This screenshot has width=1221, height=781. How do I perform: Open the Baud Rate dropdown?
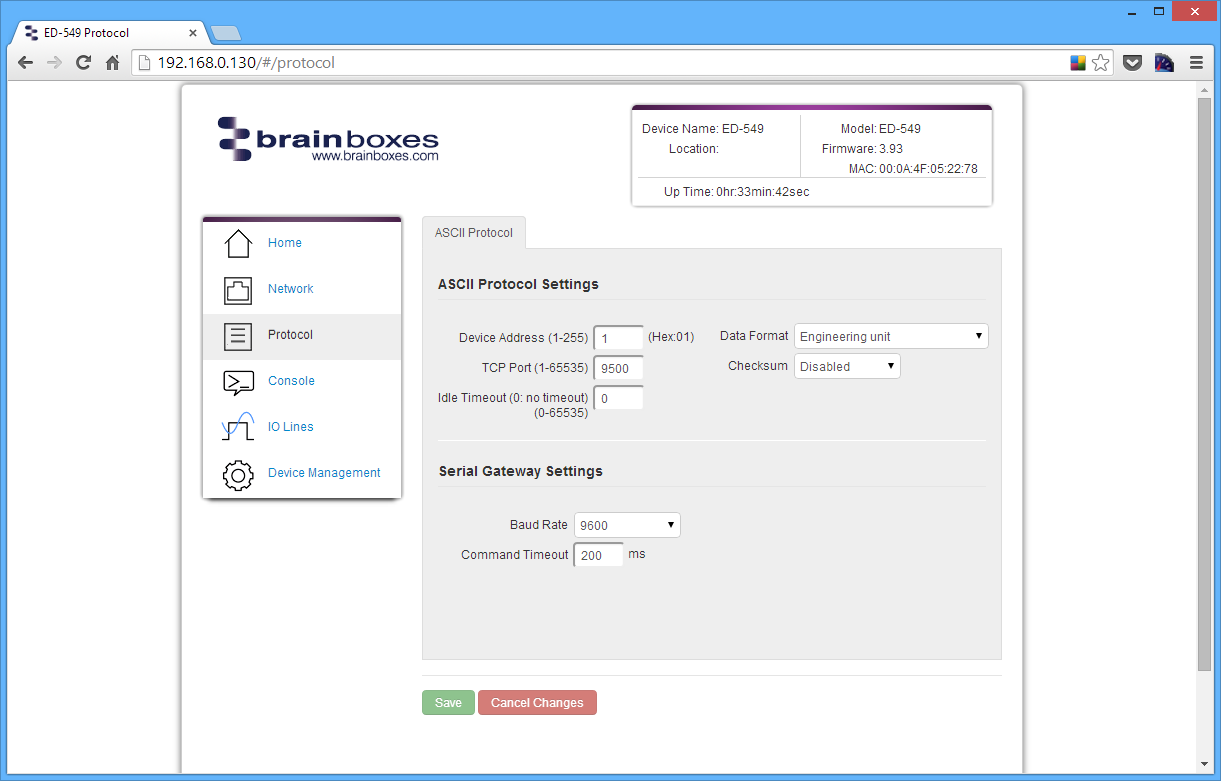coord(626,524)
